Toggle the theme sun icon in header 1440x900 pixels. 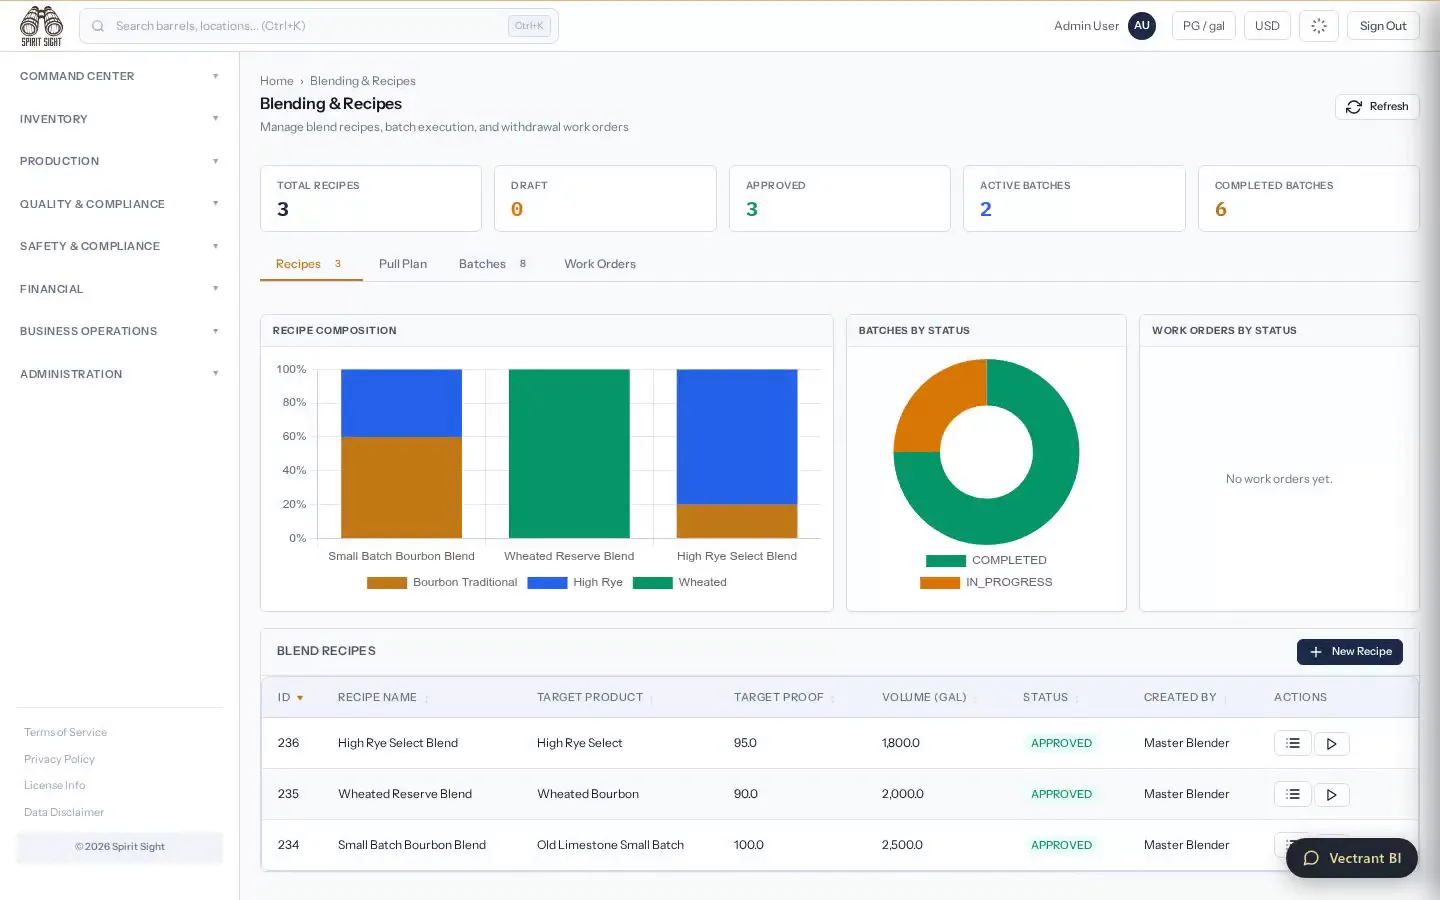1319,26
